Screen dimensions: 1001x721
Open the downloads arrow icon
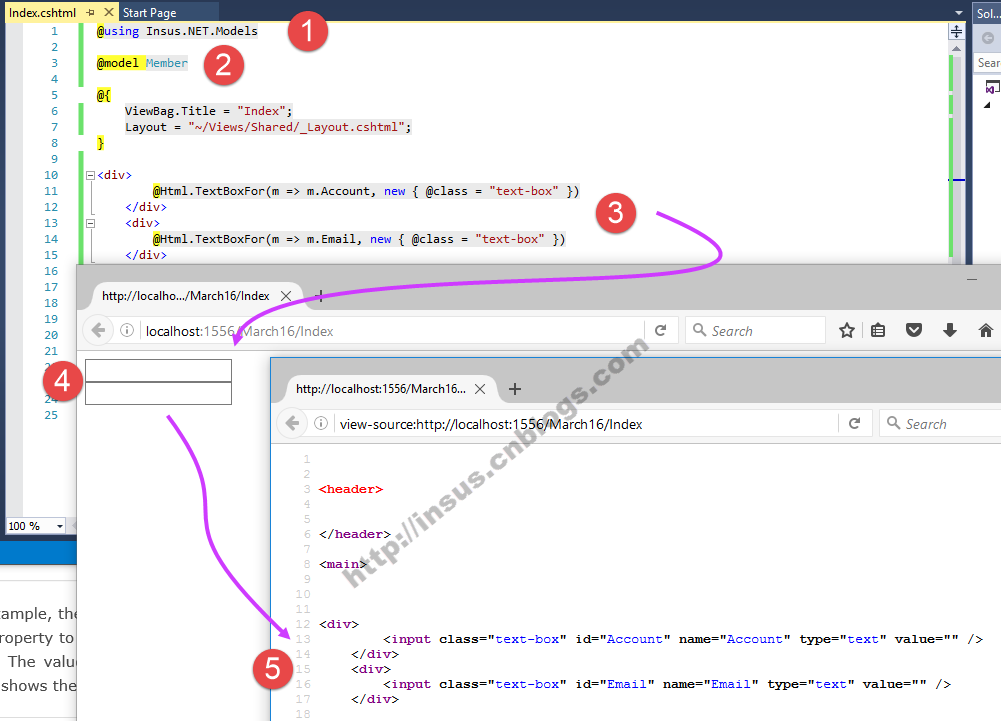(x=949, y=330)
